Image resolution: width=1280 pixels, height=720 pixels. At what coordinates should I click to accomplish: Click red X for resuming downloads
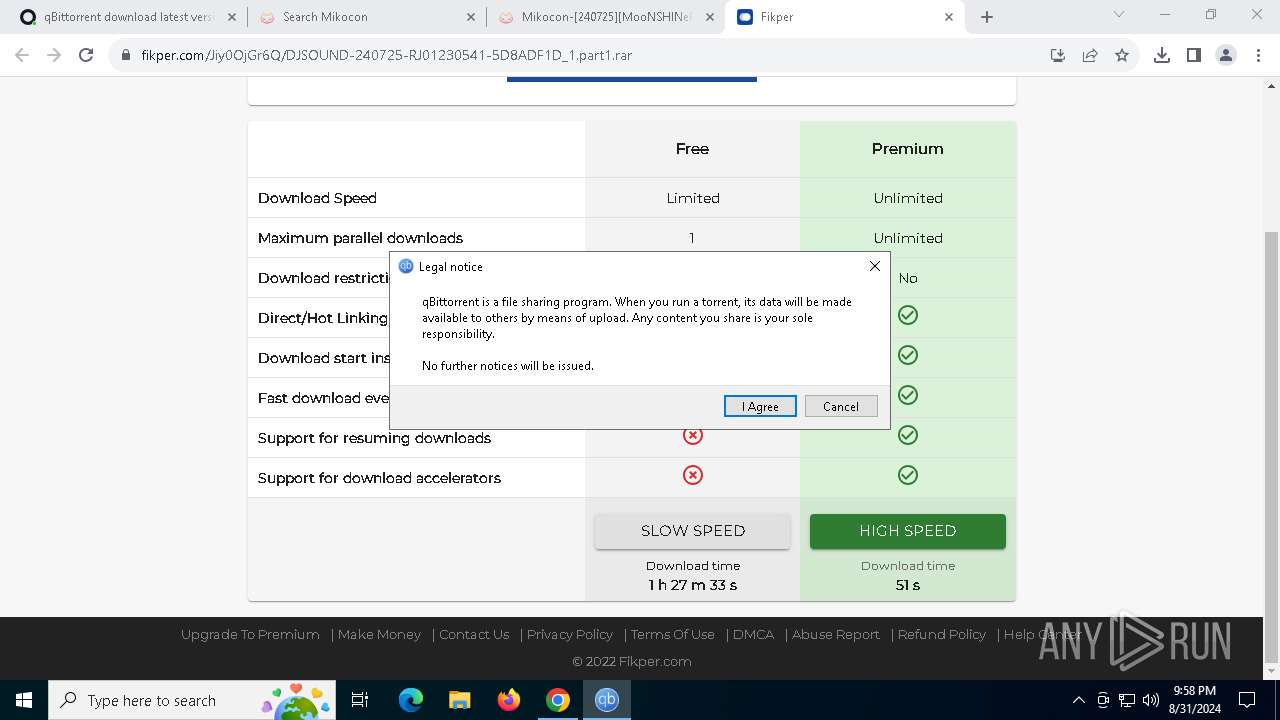pyautogui.click(x=692, y=435)
